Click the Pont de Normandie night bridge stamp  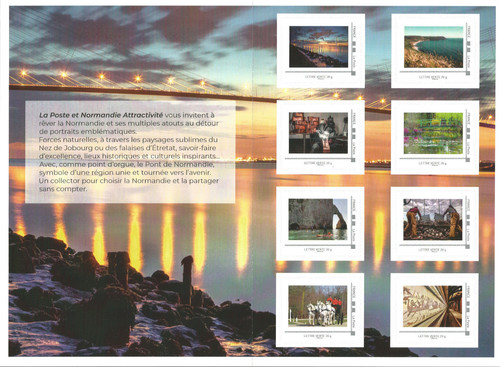coord(321,51)
